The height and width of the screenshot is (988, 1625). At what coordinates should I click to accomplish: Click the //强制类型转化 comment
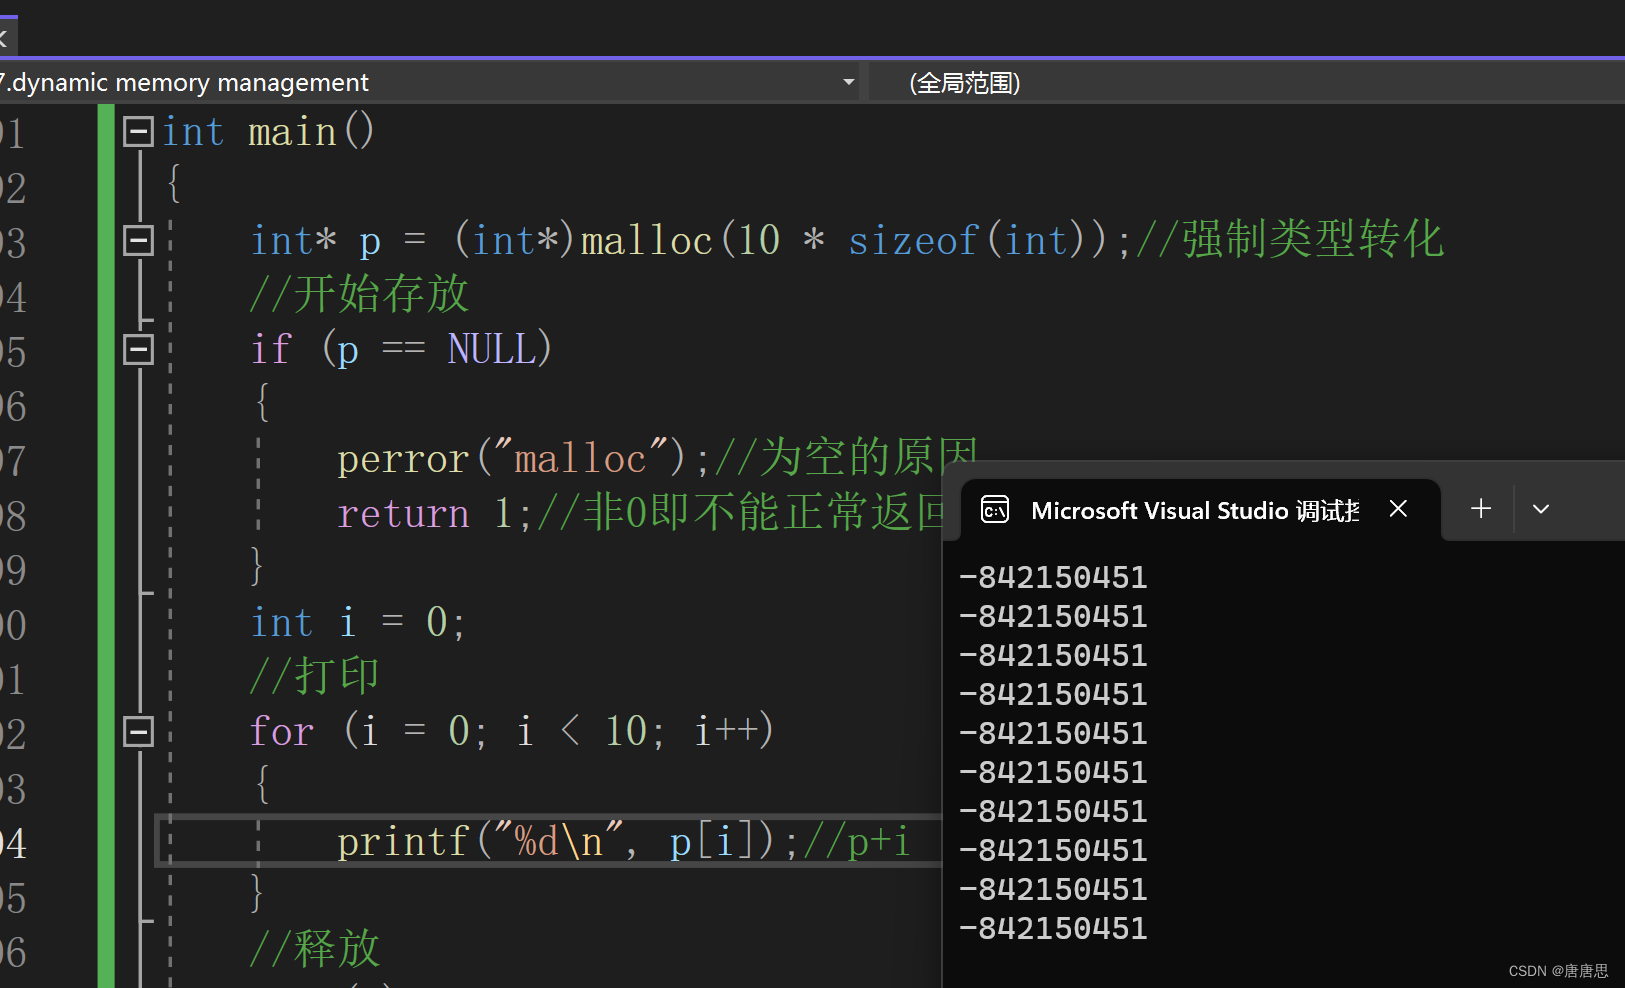coord(1290,240)
